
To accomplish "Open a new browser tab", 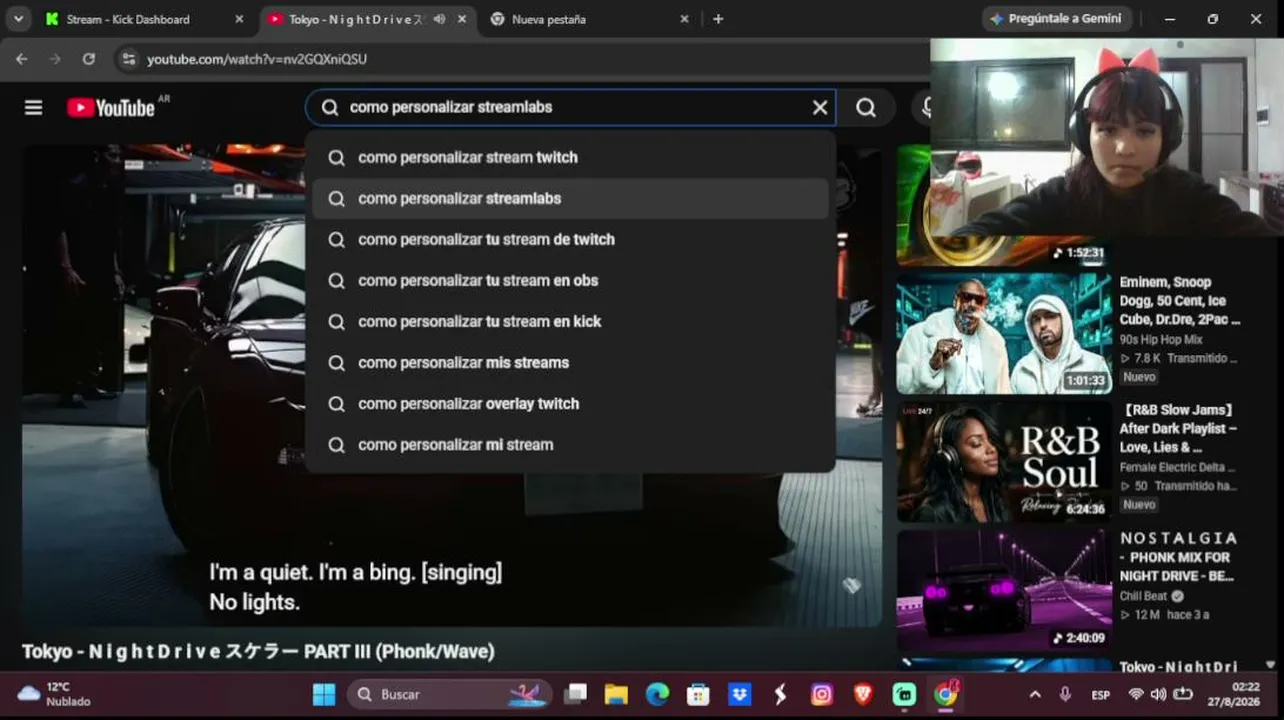I will pos(718,19).
